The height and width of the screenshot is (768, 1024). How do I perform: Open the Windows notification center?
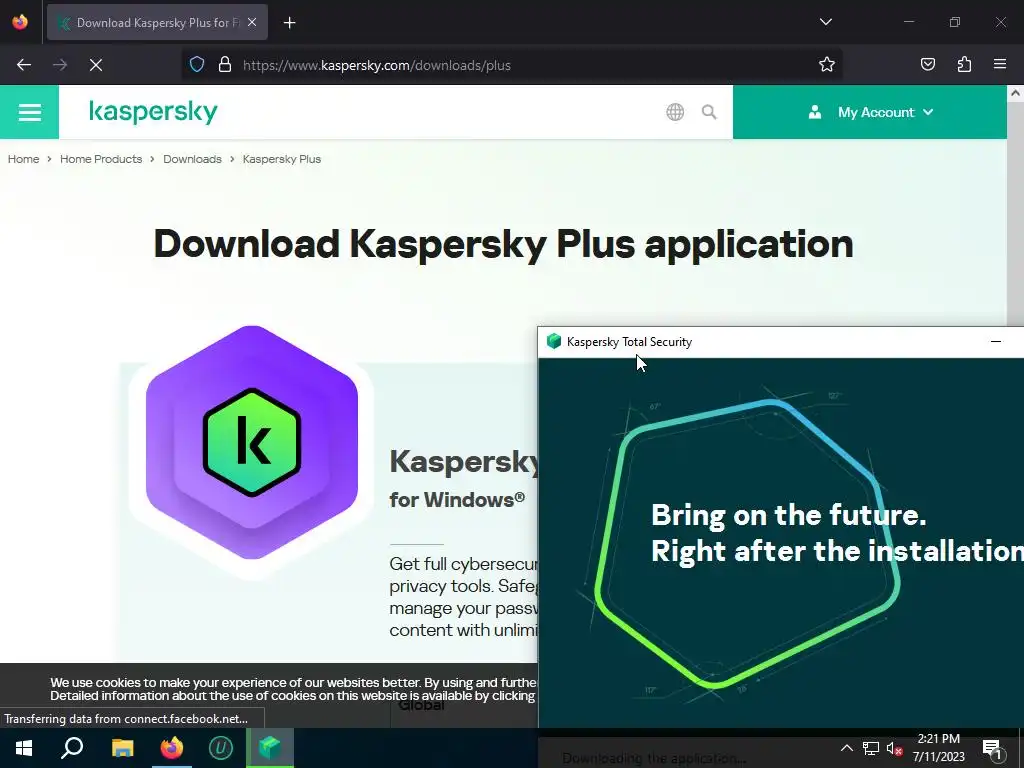(x=993, y=748)
